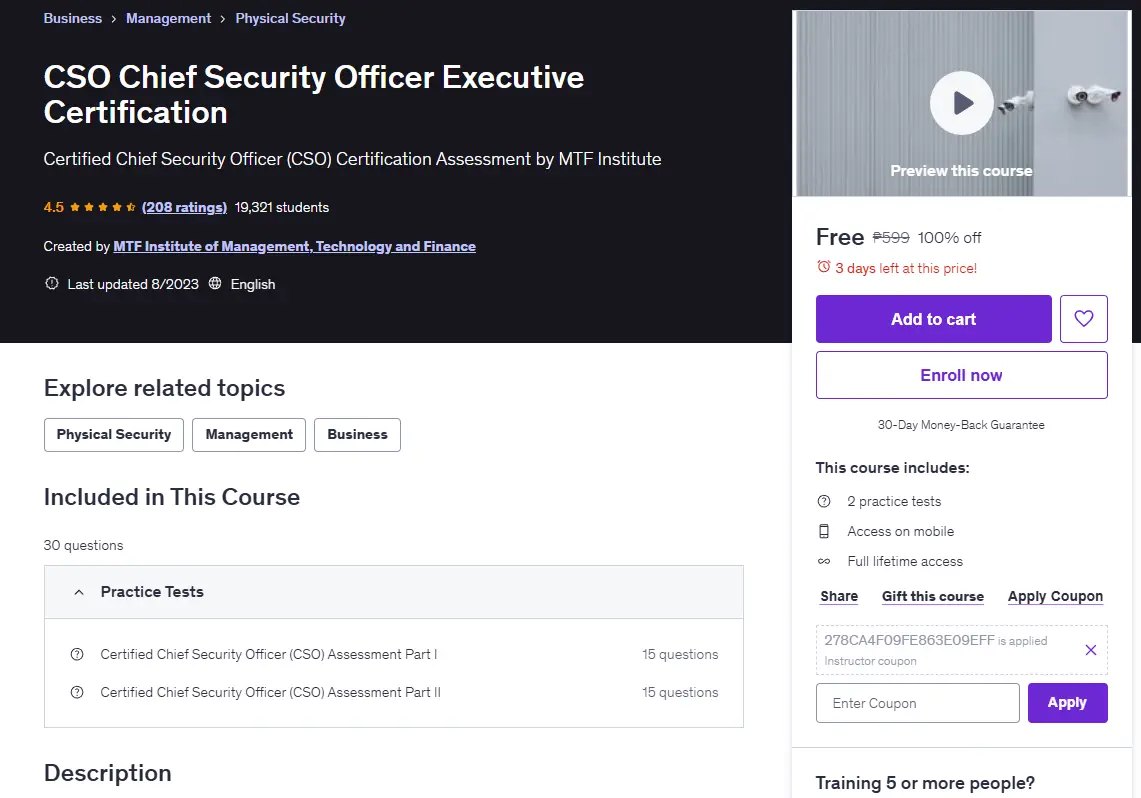The width and height of the screenshot is (1141, 798).
Task: Open MTF Institute instructor profile link
Action: pyautogui.click(x=295, y=246)
